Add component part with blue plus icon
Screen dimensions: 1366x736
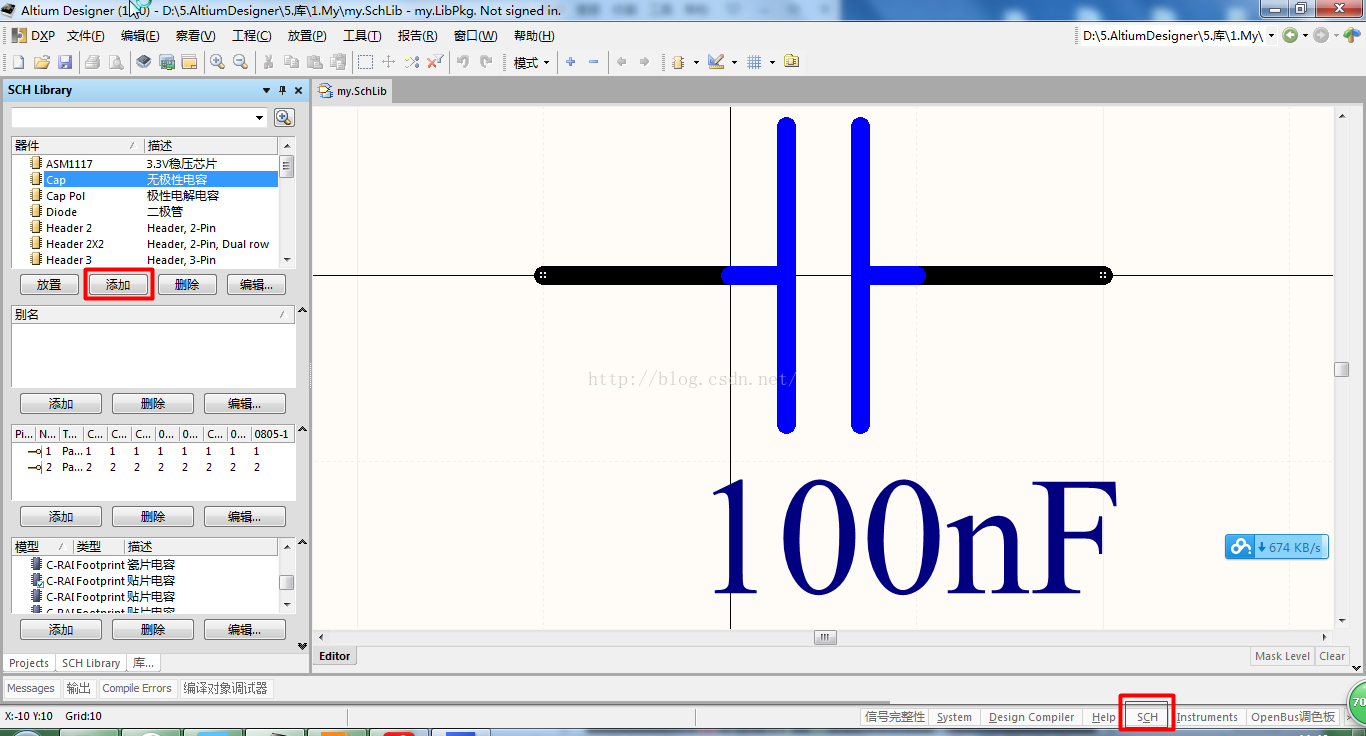[571, 62]
